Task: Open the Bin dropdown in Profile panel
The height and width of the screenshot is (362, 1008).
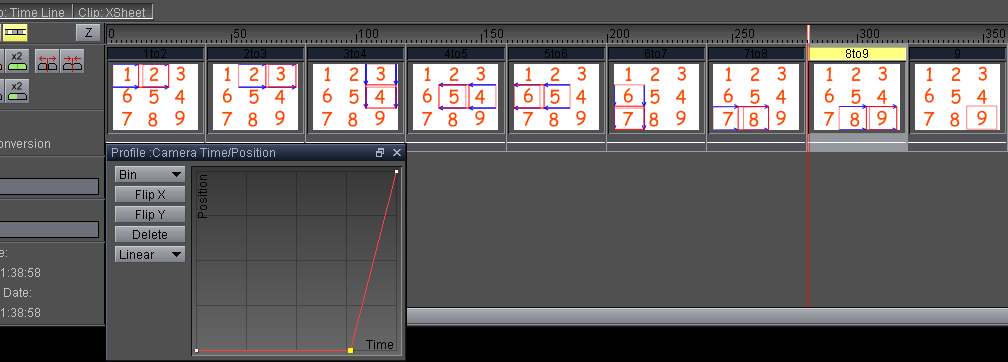Action: click(150, 174)
